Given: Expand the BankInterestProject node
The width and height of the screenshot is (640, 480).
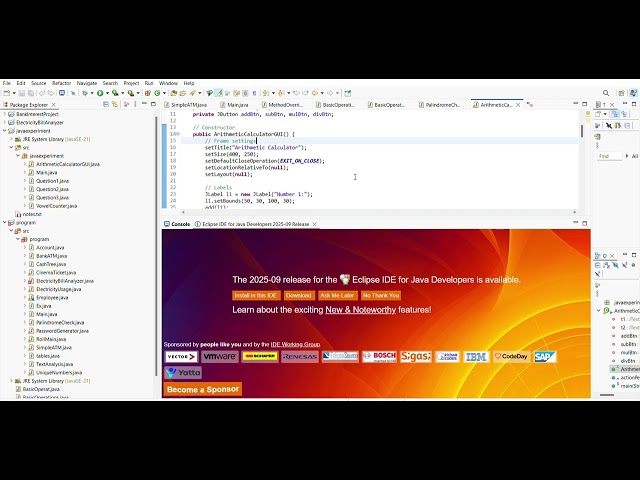Looking at the screenshot, I should pos(5,114).
